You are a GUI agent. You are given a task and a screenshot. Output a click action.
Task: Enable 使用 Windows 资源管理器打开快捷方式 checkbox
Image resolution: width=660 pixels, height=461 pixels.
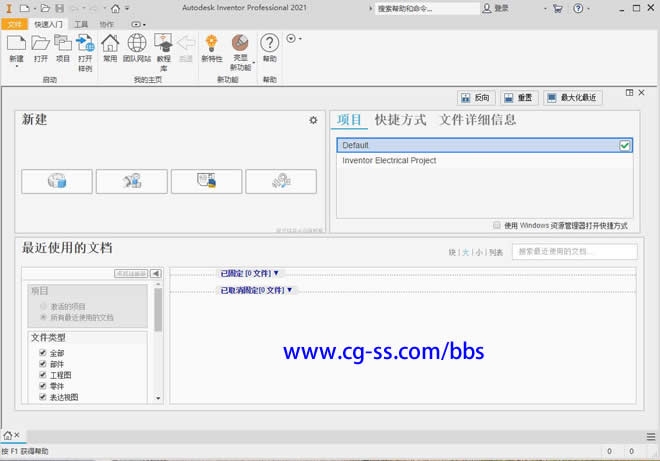point(497,225)
